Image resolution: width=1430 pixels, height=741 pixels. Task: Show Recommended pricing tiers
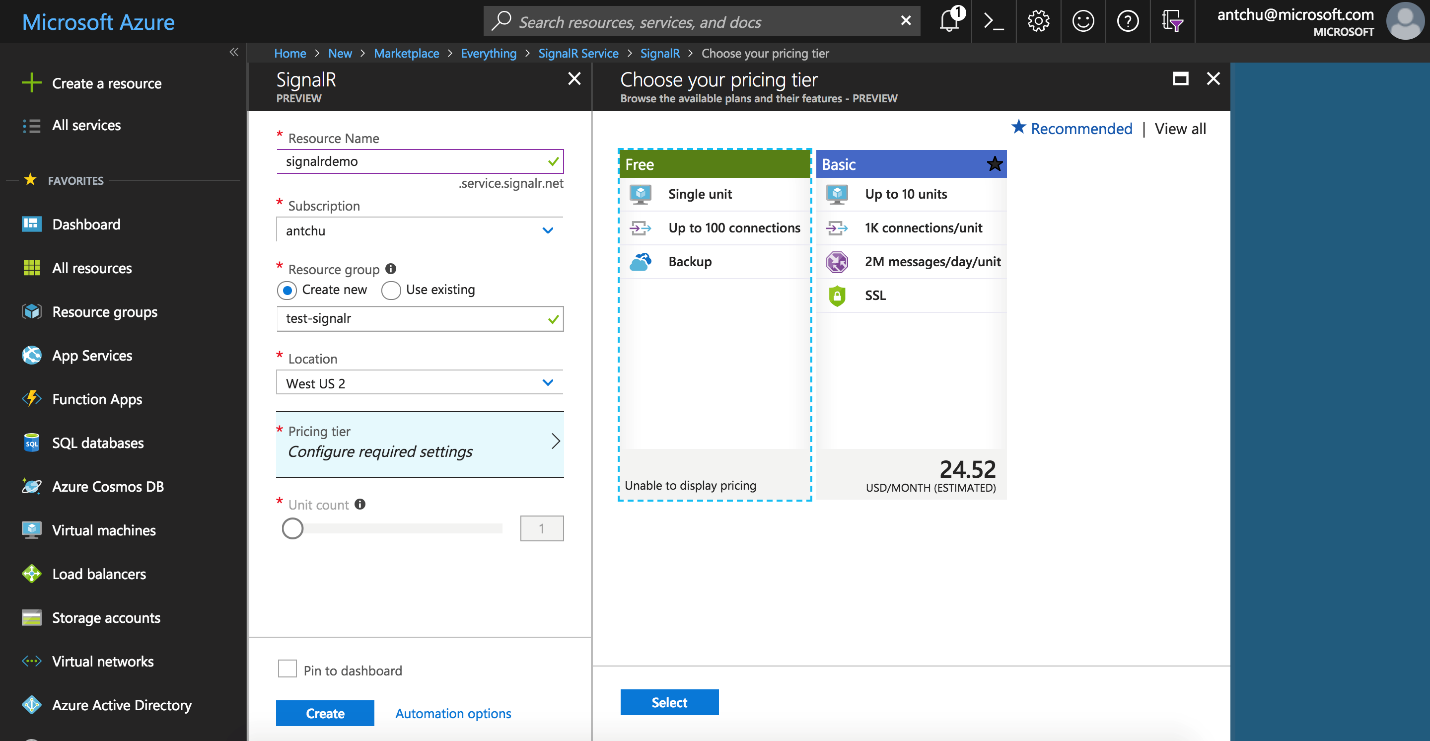[1072, 128]
